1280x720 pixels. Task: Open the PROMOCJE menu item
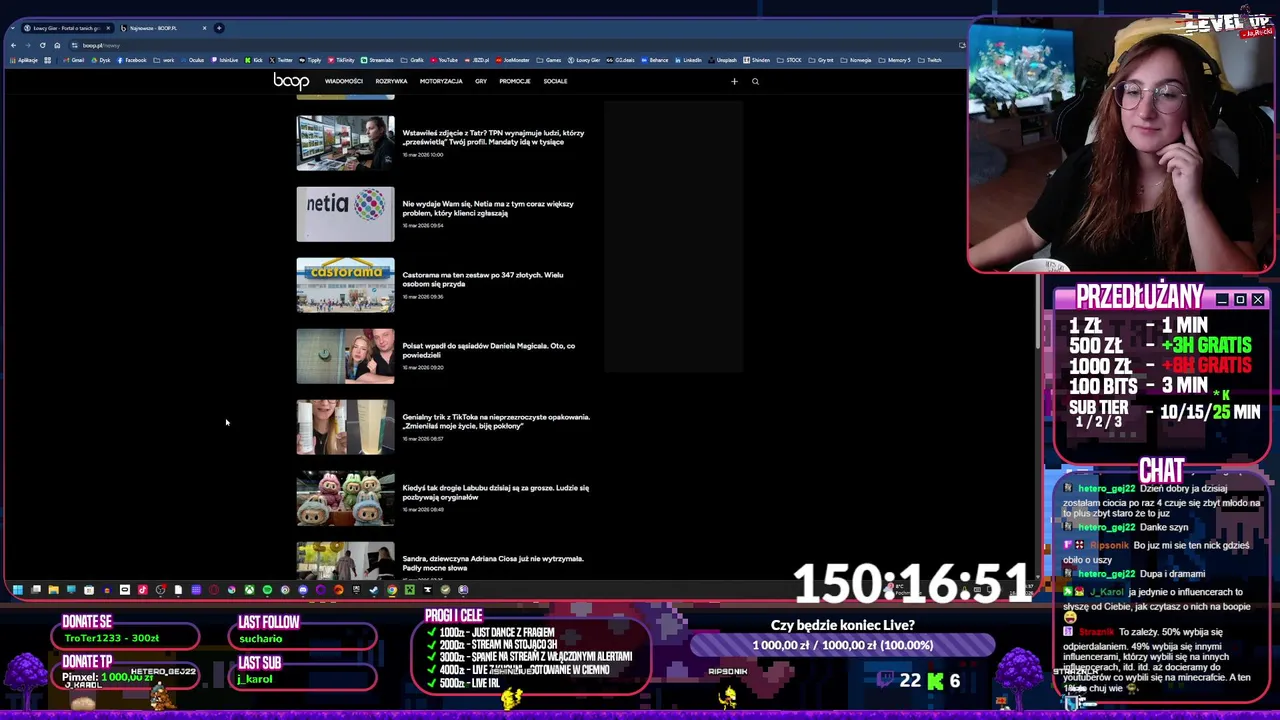515,81
